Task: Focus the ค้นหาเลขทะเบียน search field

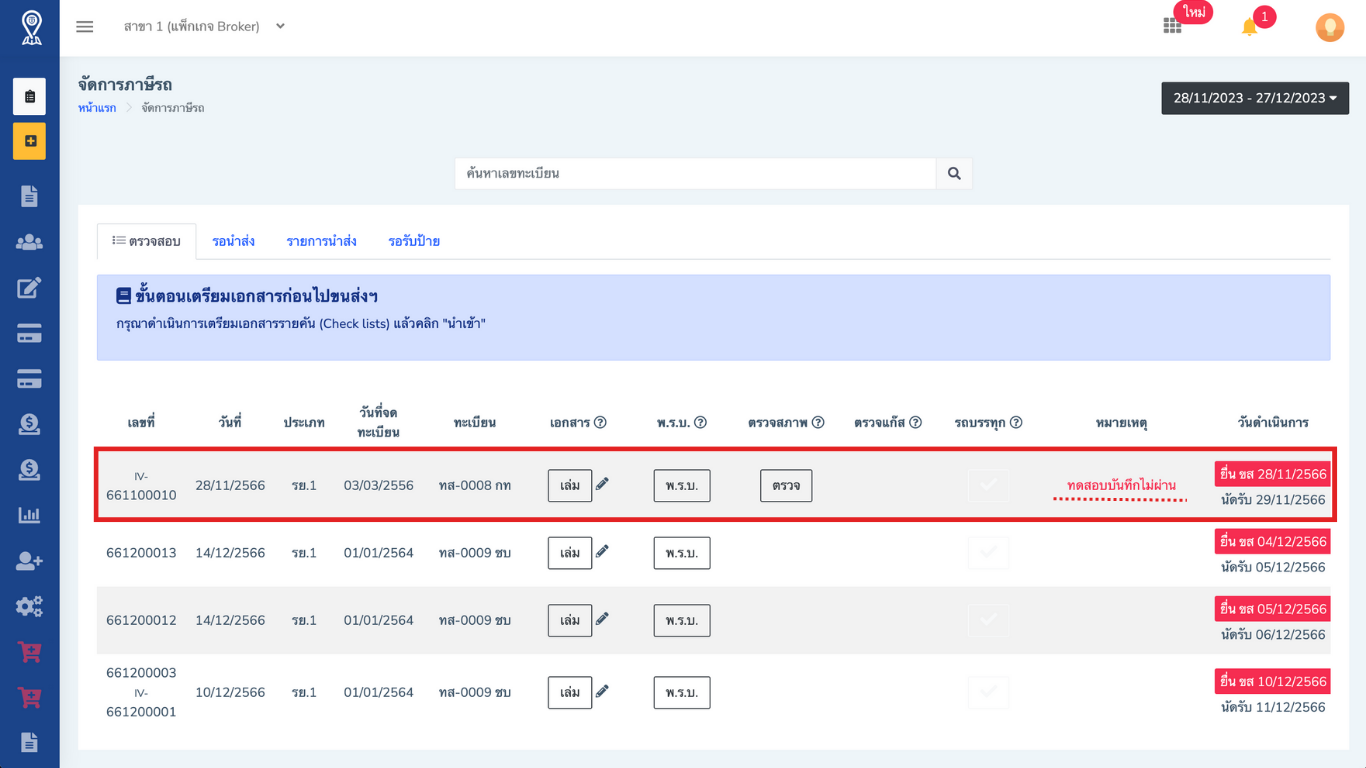Action: tap(695, 173)
